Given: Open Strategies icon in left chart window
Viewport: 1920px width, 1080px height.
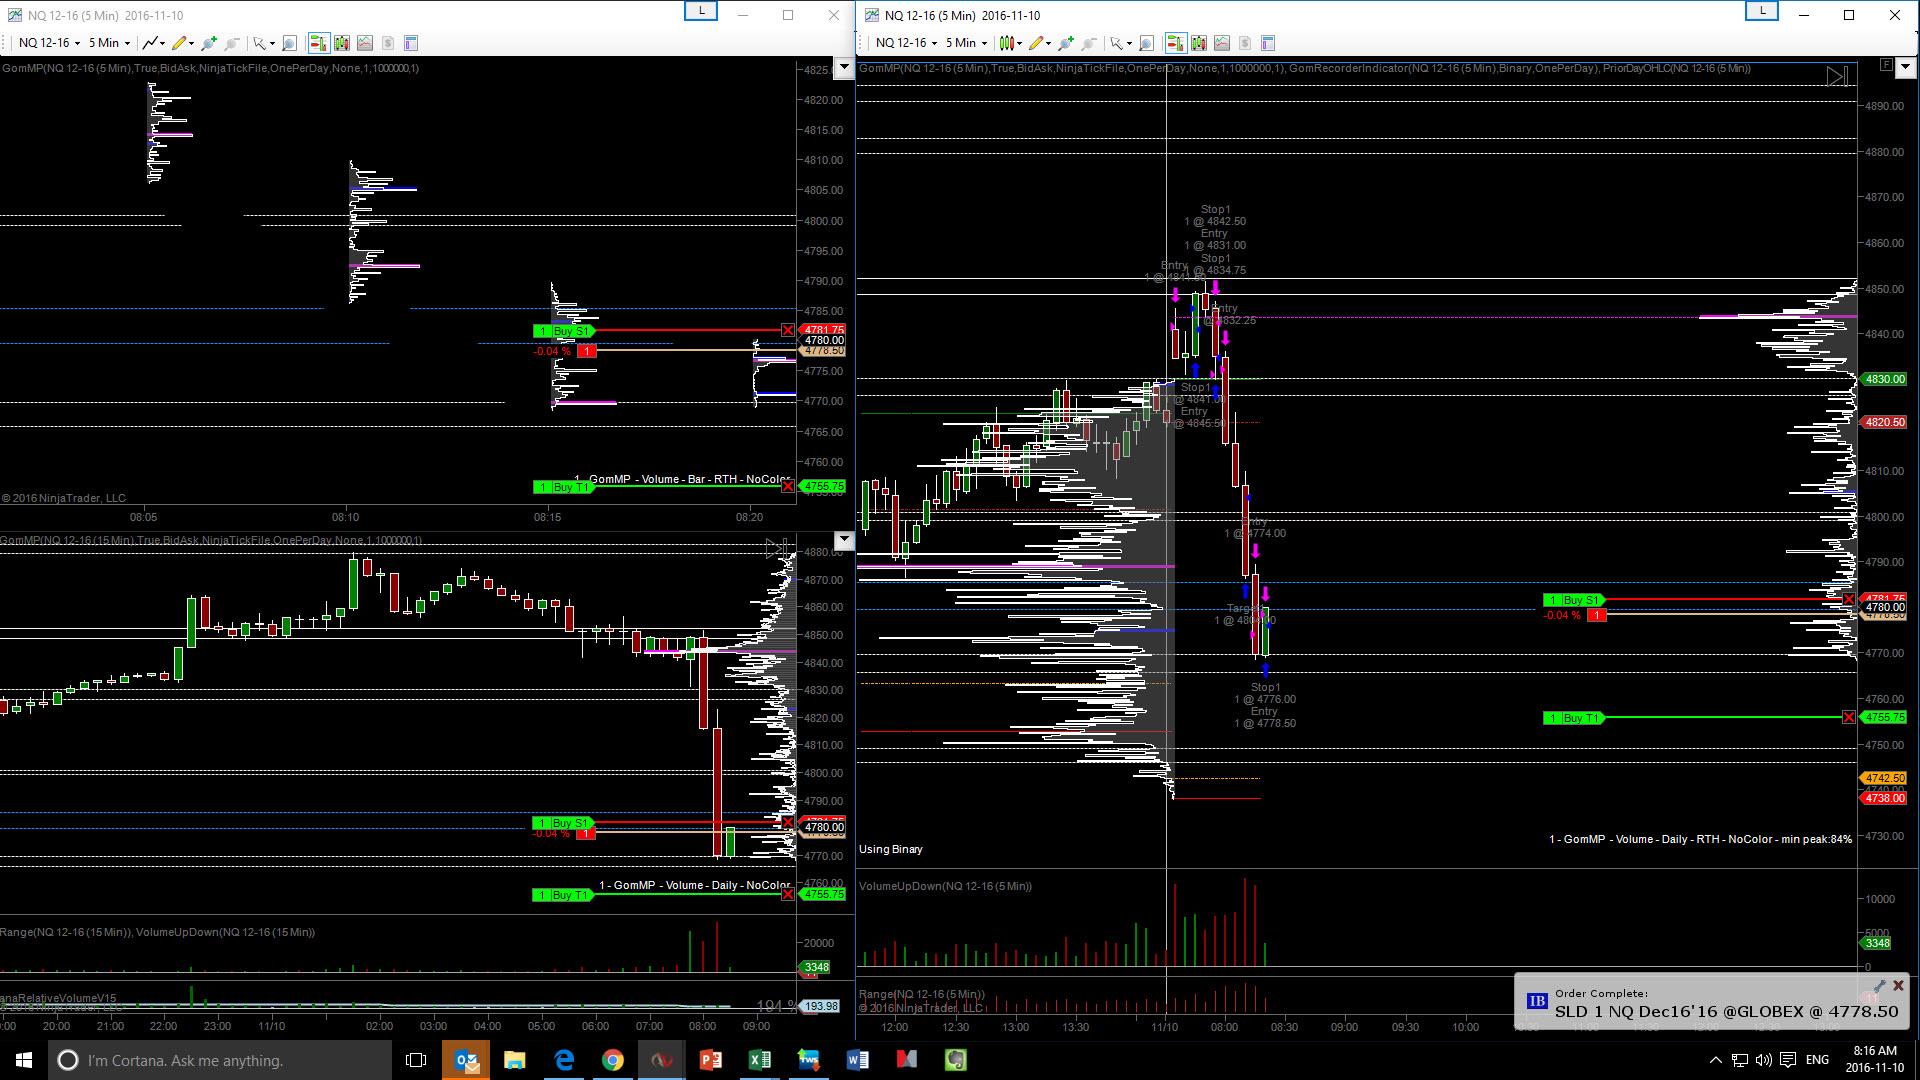Looking at the screenshot, I should pos(388,43).
